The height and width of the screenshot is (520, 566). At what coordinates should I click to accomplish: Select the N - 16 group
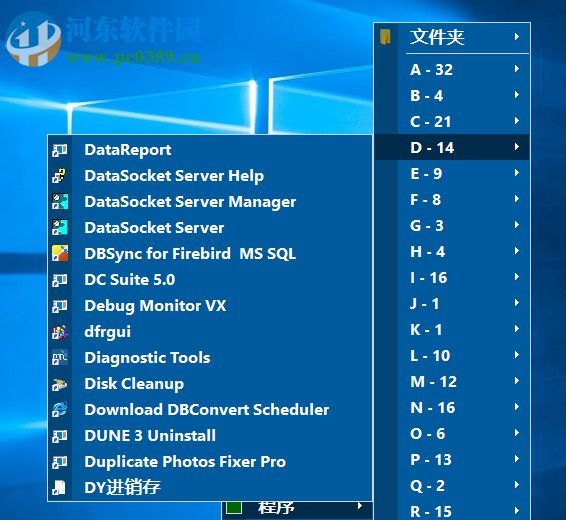coord(452,407)
